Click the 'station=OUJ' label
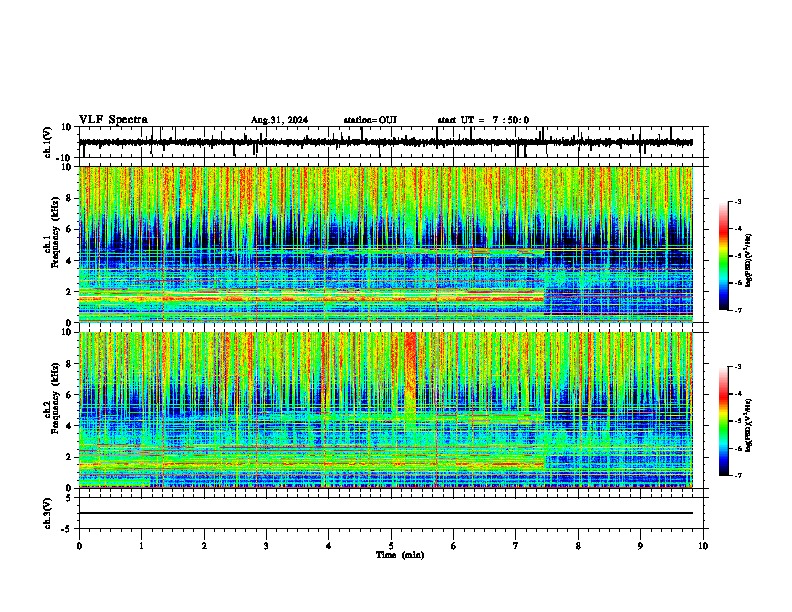The height and width of the screenshot is (612, 792). click(x=370, y=120)
